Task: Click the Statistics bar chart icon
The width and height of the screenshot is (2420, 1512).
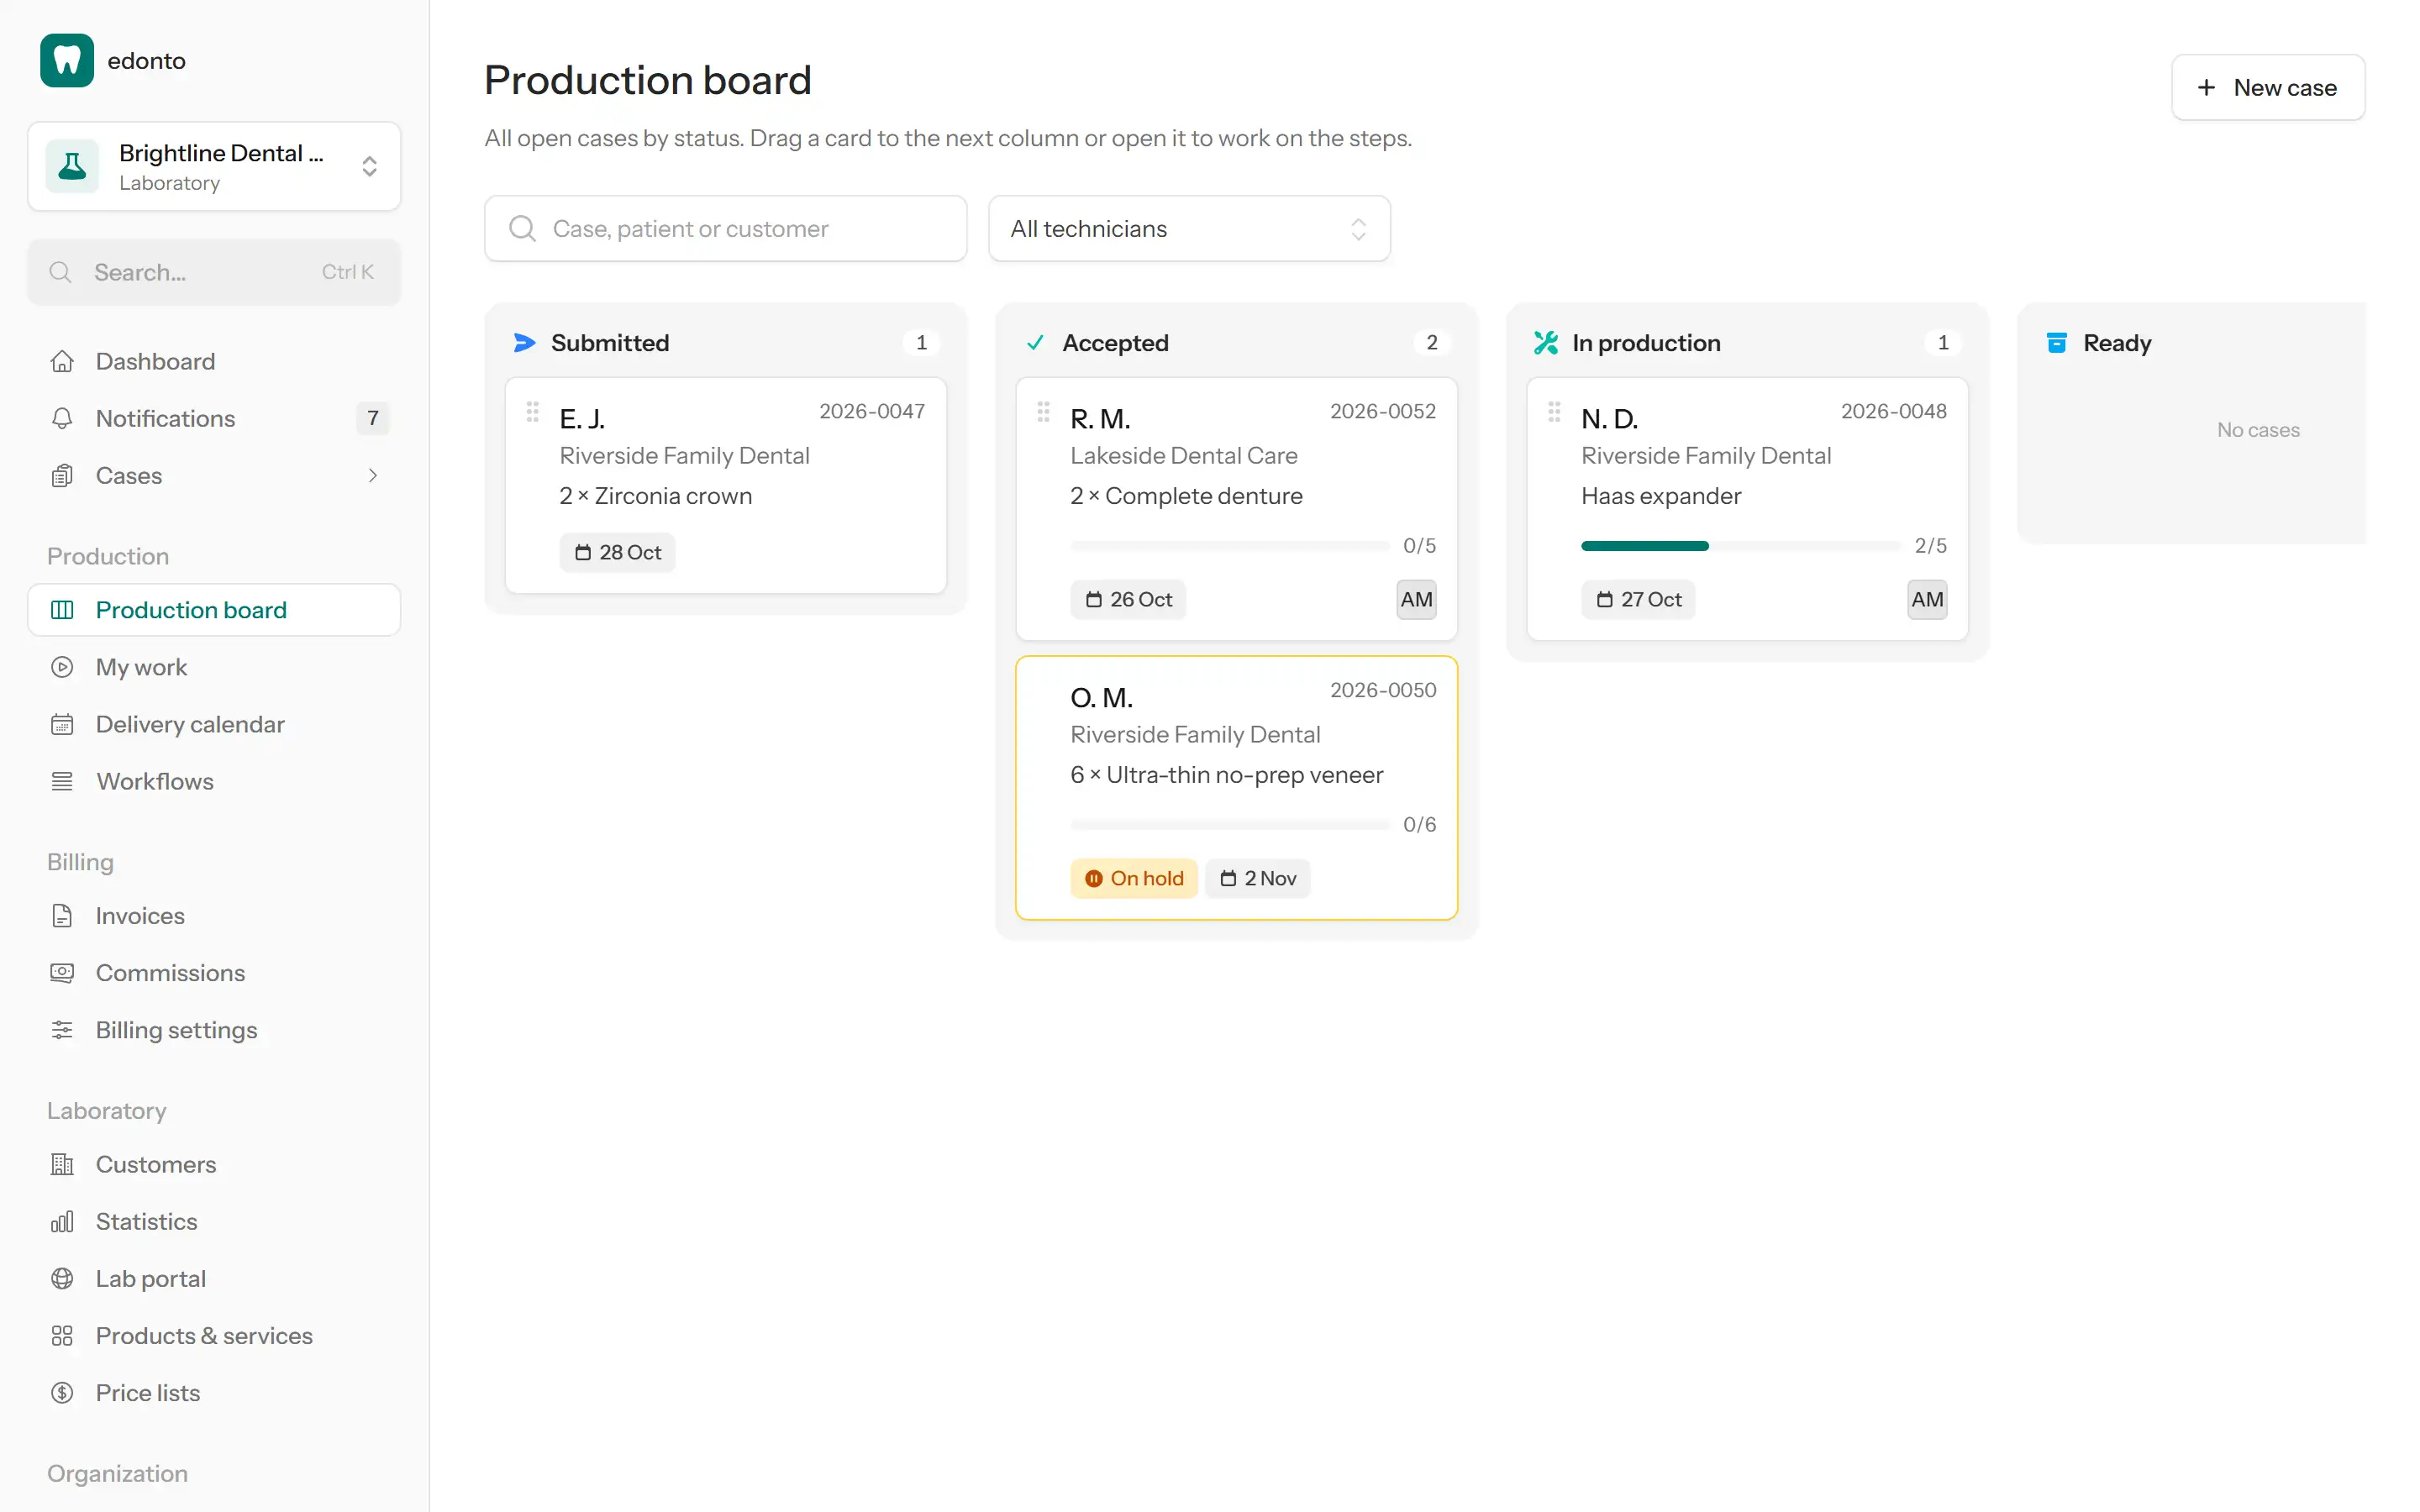Action: tap(62, 1221)
